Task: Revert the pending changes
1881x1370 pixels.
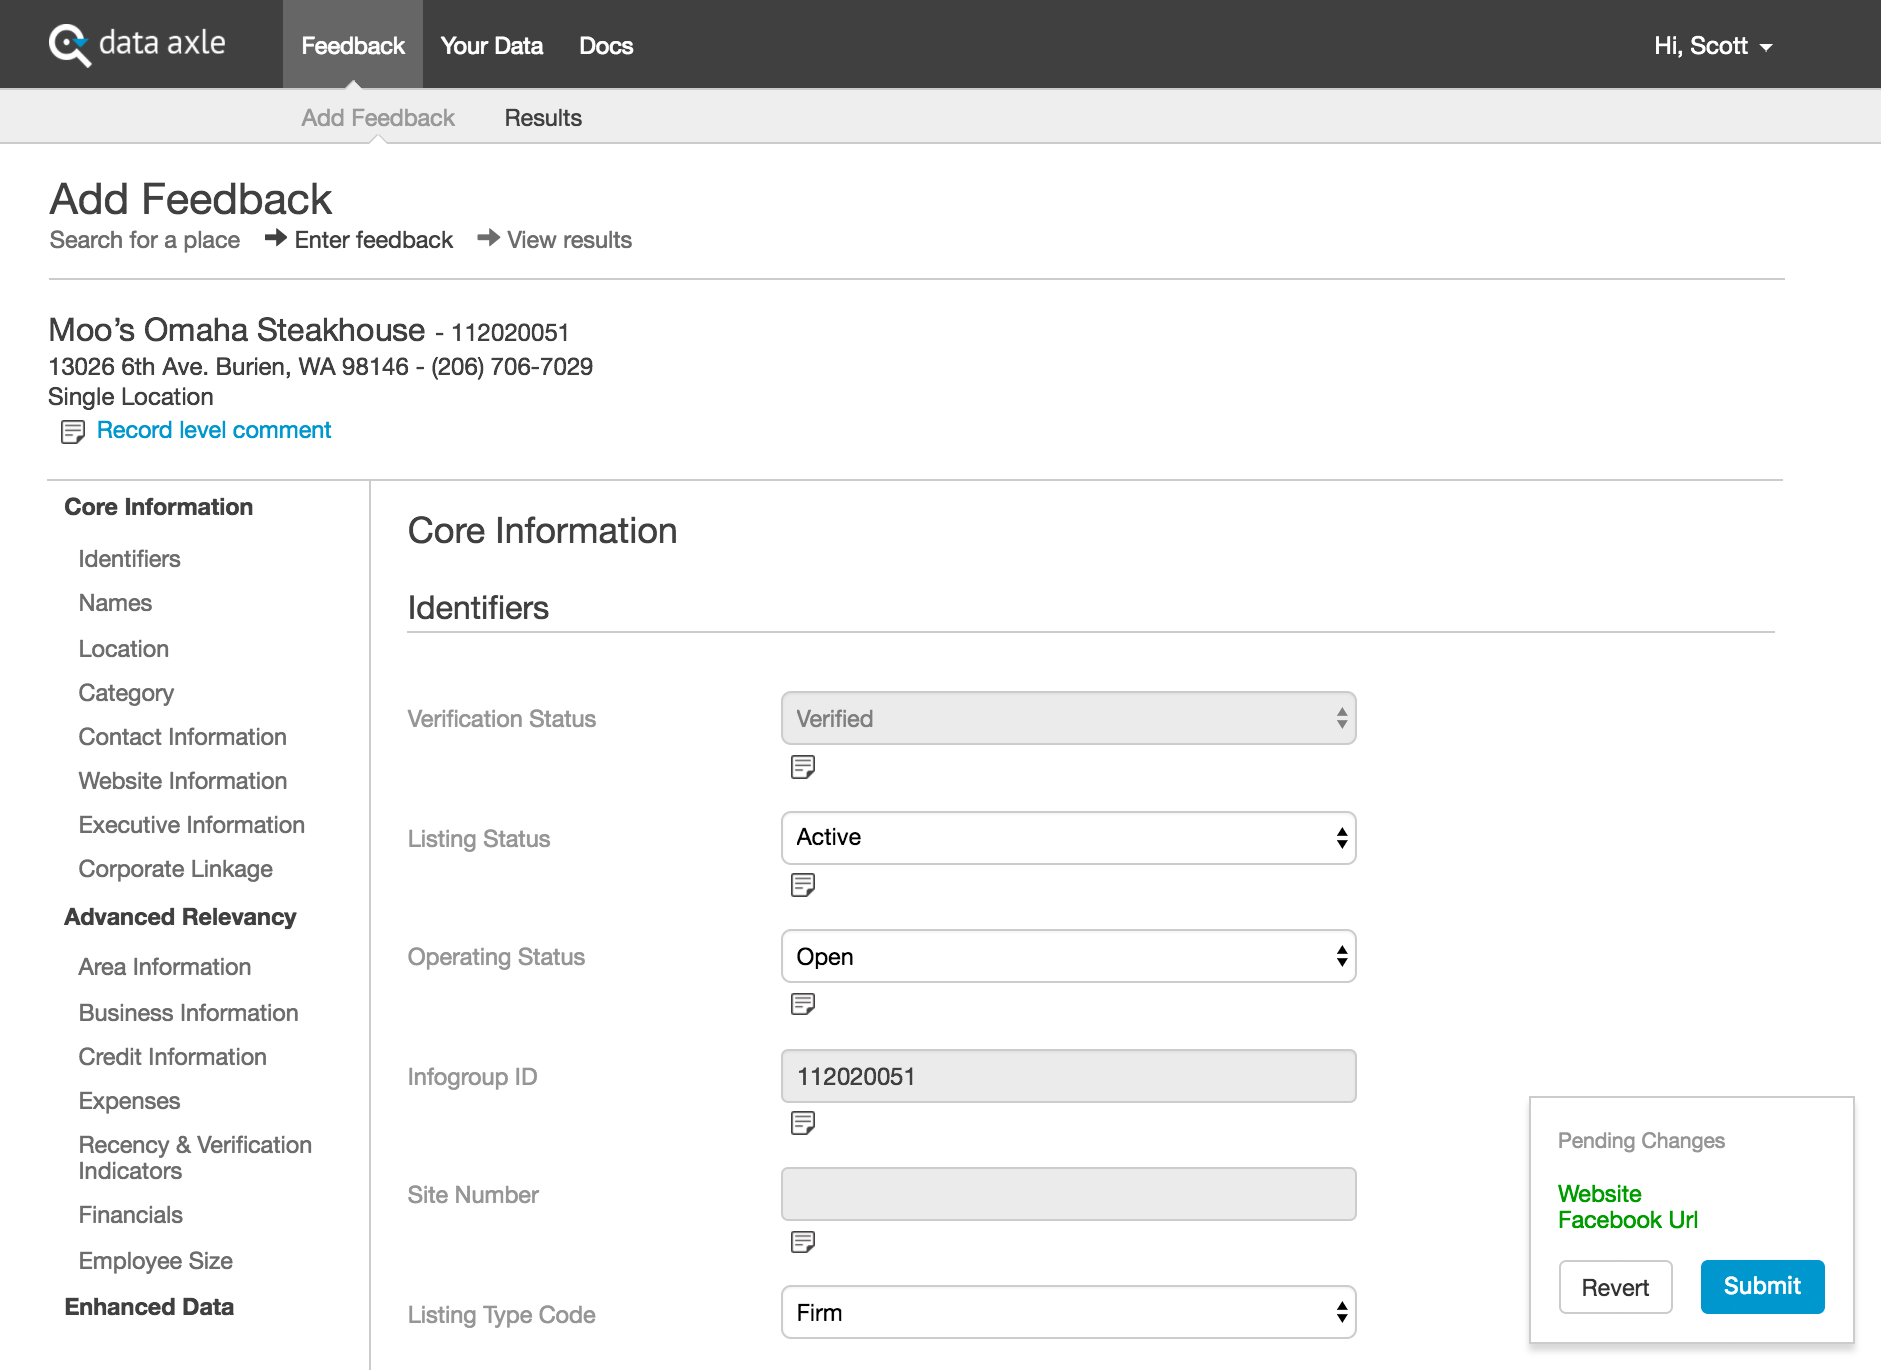Action: [1614, 1288]
